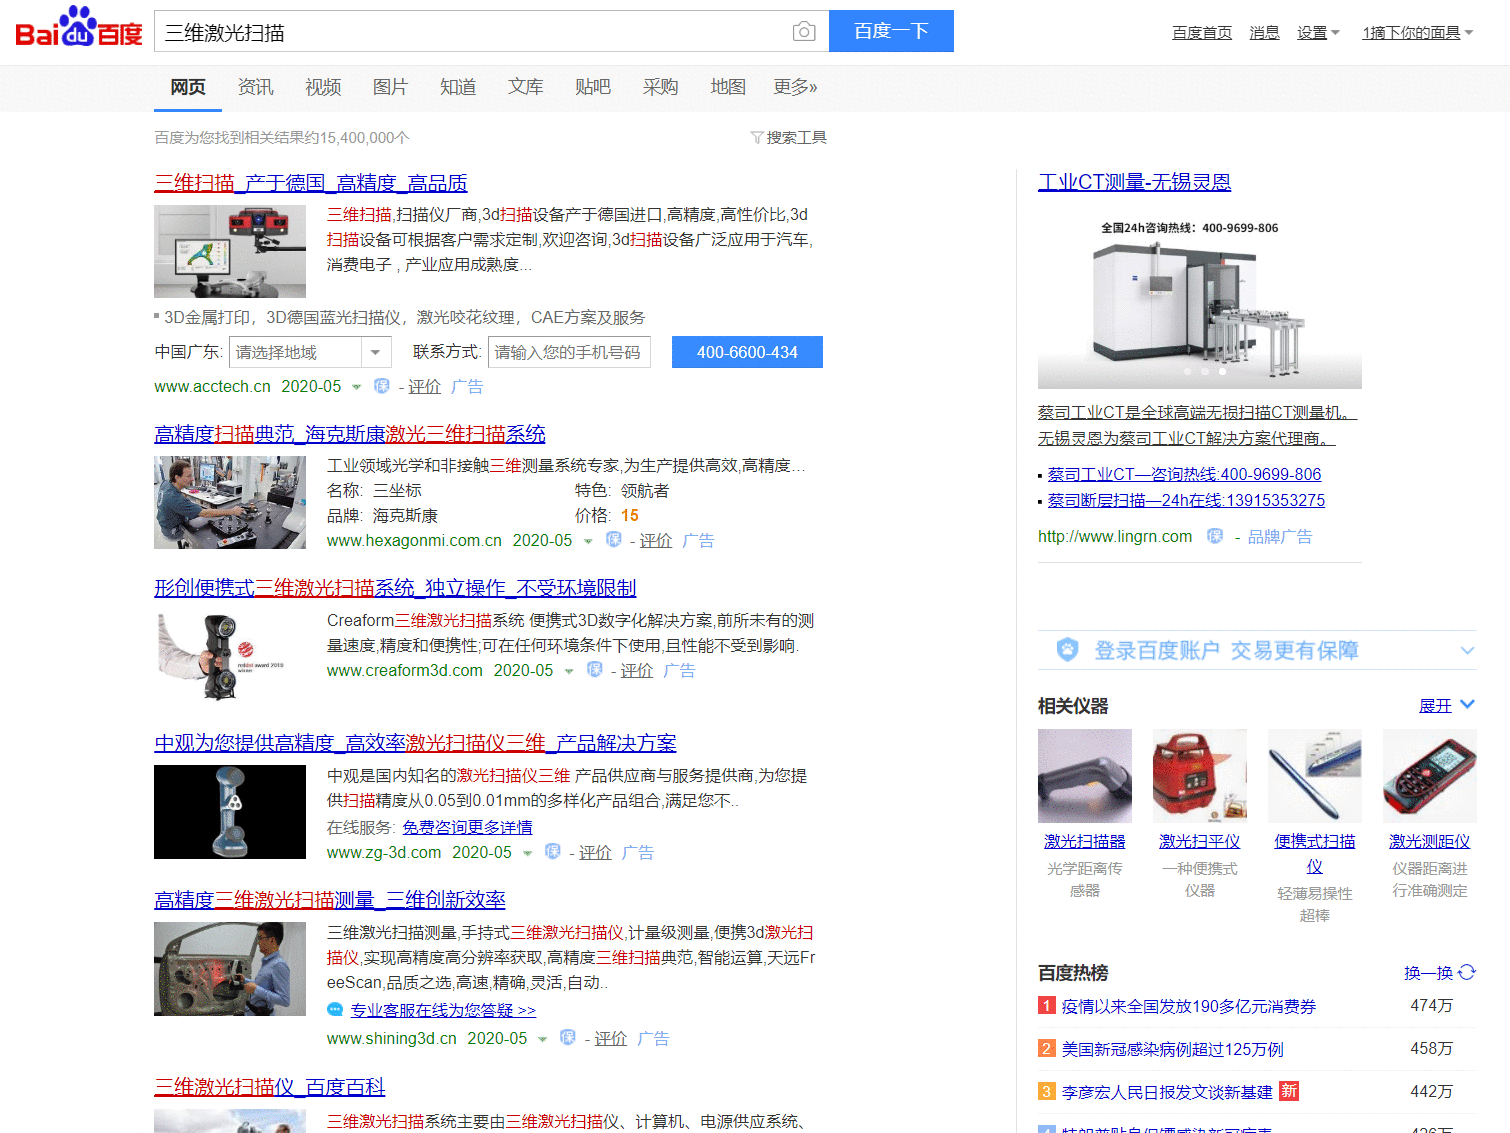
Task: Open 三维激光扫描仪_百度百科 result
Action: [x=270, y=1087]
